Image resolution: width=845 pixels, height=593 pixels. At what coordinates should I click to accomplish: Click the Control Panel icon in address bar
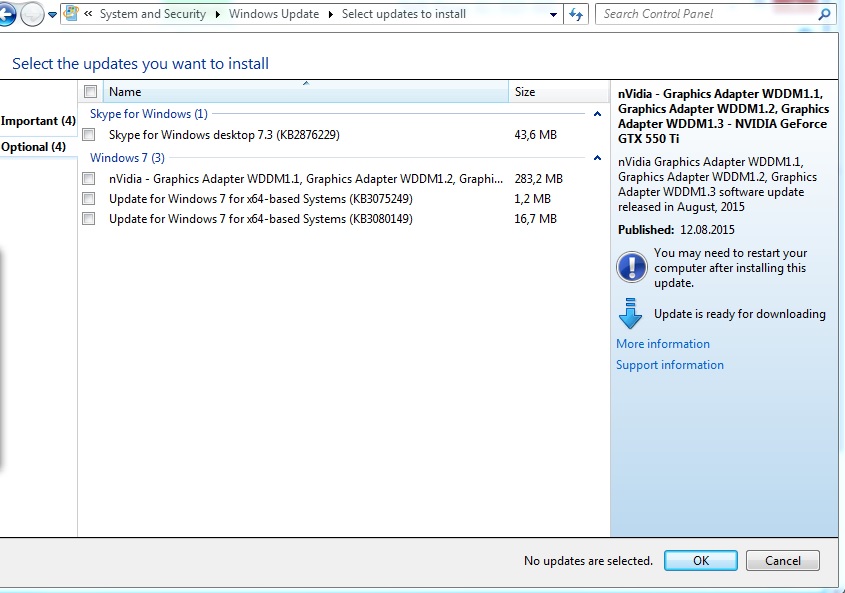71,13
